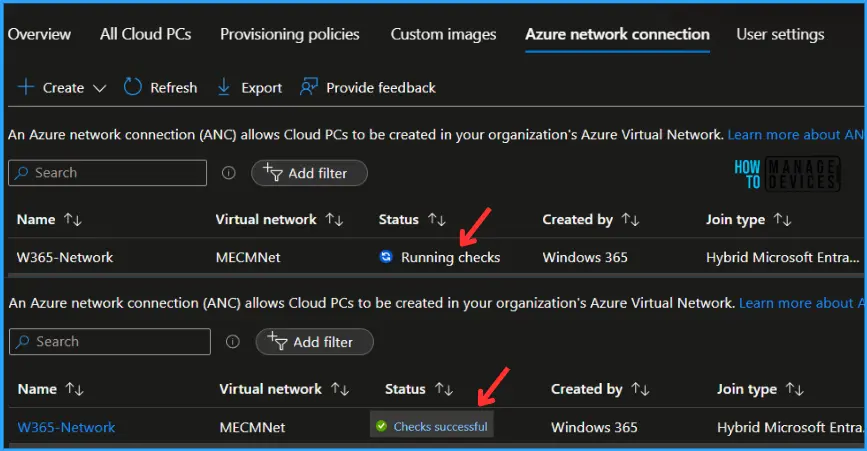Select upper row W365-Network name cell
Image resolution: width=867 pixels, height=451 pixels.
(x=65, y=258)
